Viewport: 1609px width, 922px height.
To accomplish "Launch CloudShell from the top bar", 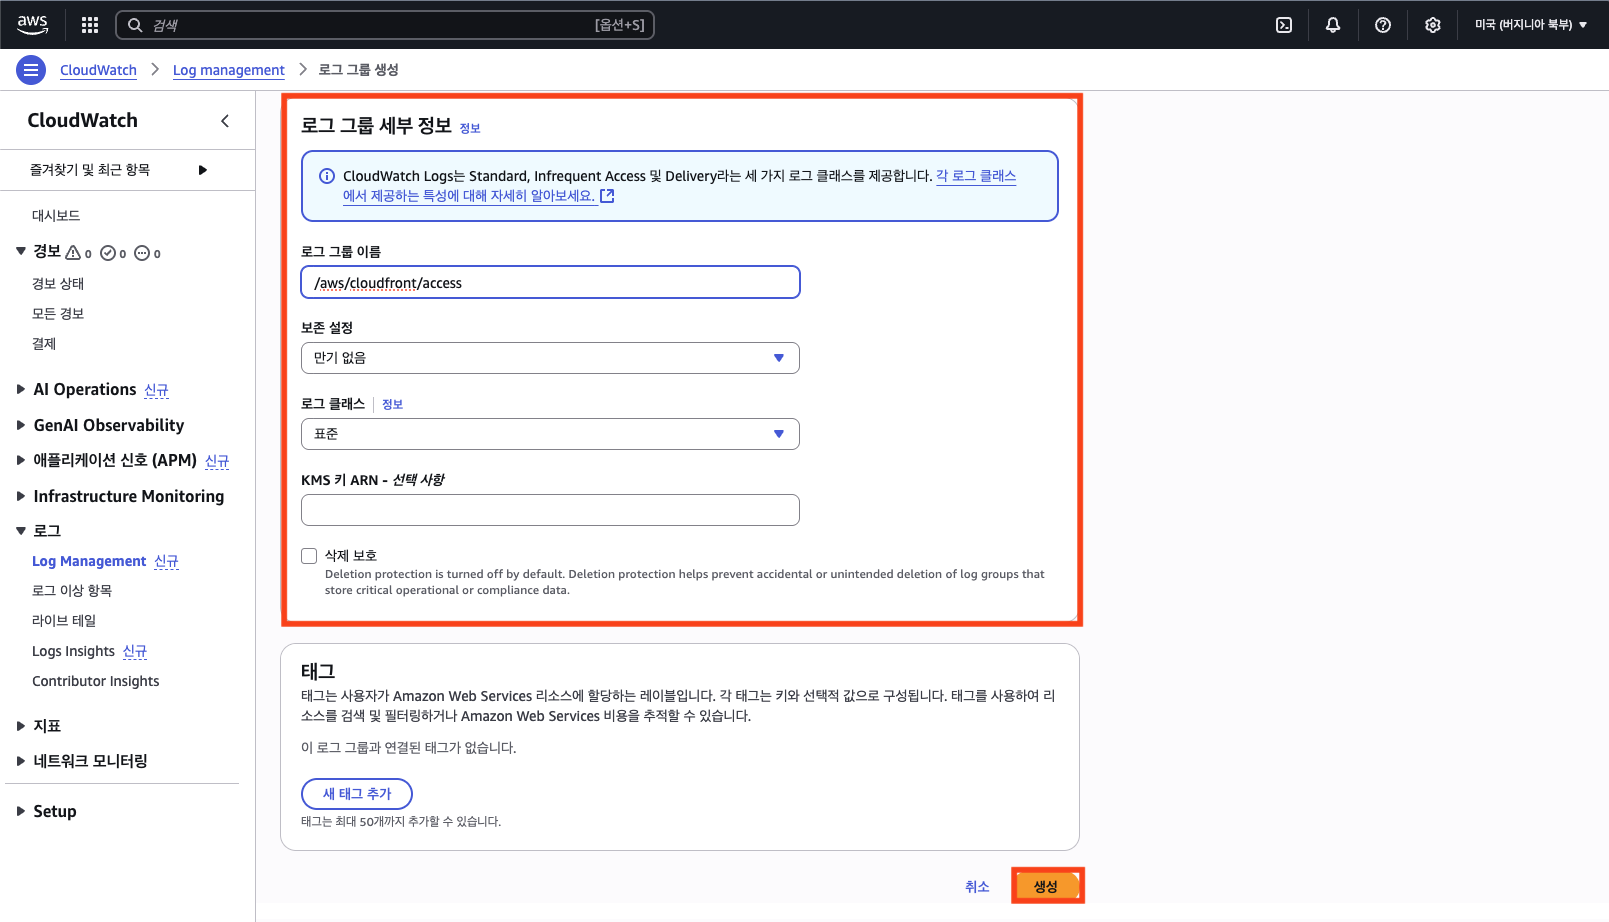I will point(1284,25).
